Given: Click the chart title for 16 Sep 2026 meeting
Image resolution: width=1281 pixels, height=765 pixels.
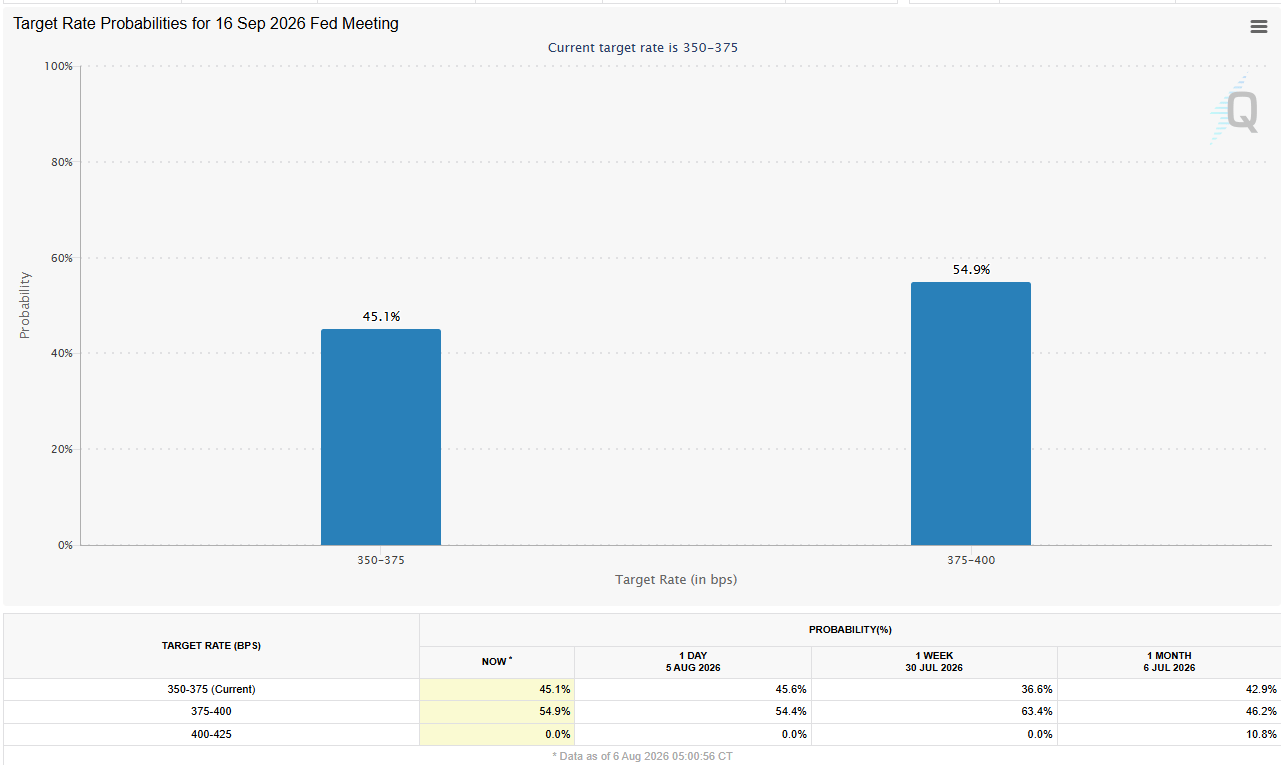Looking at the screenshot, I should pos(206,24).
